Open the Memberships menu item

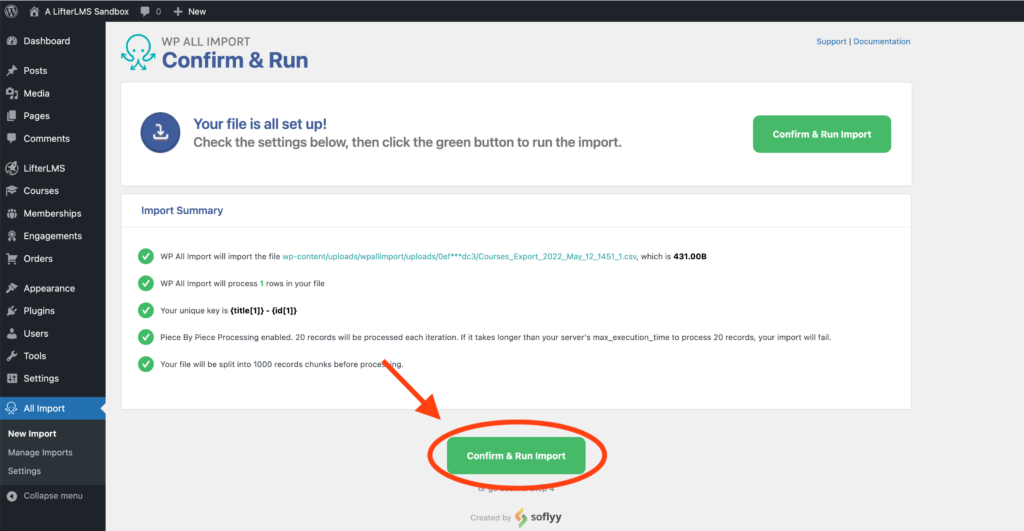pos(52,214)
